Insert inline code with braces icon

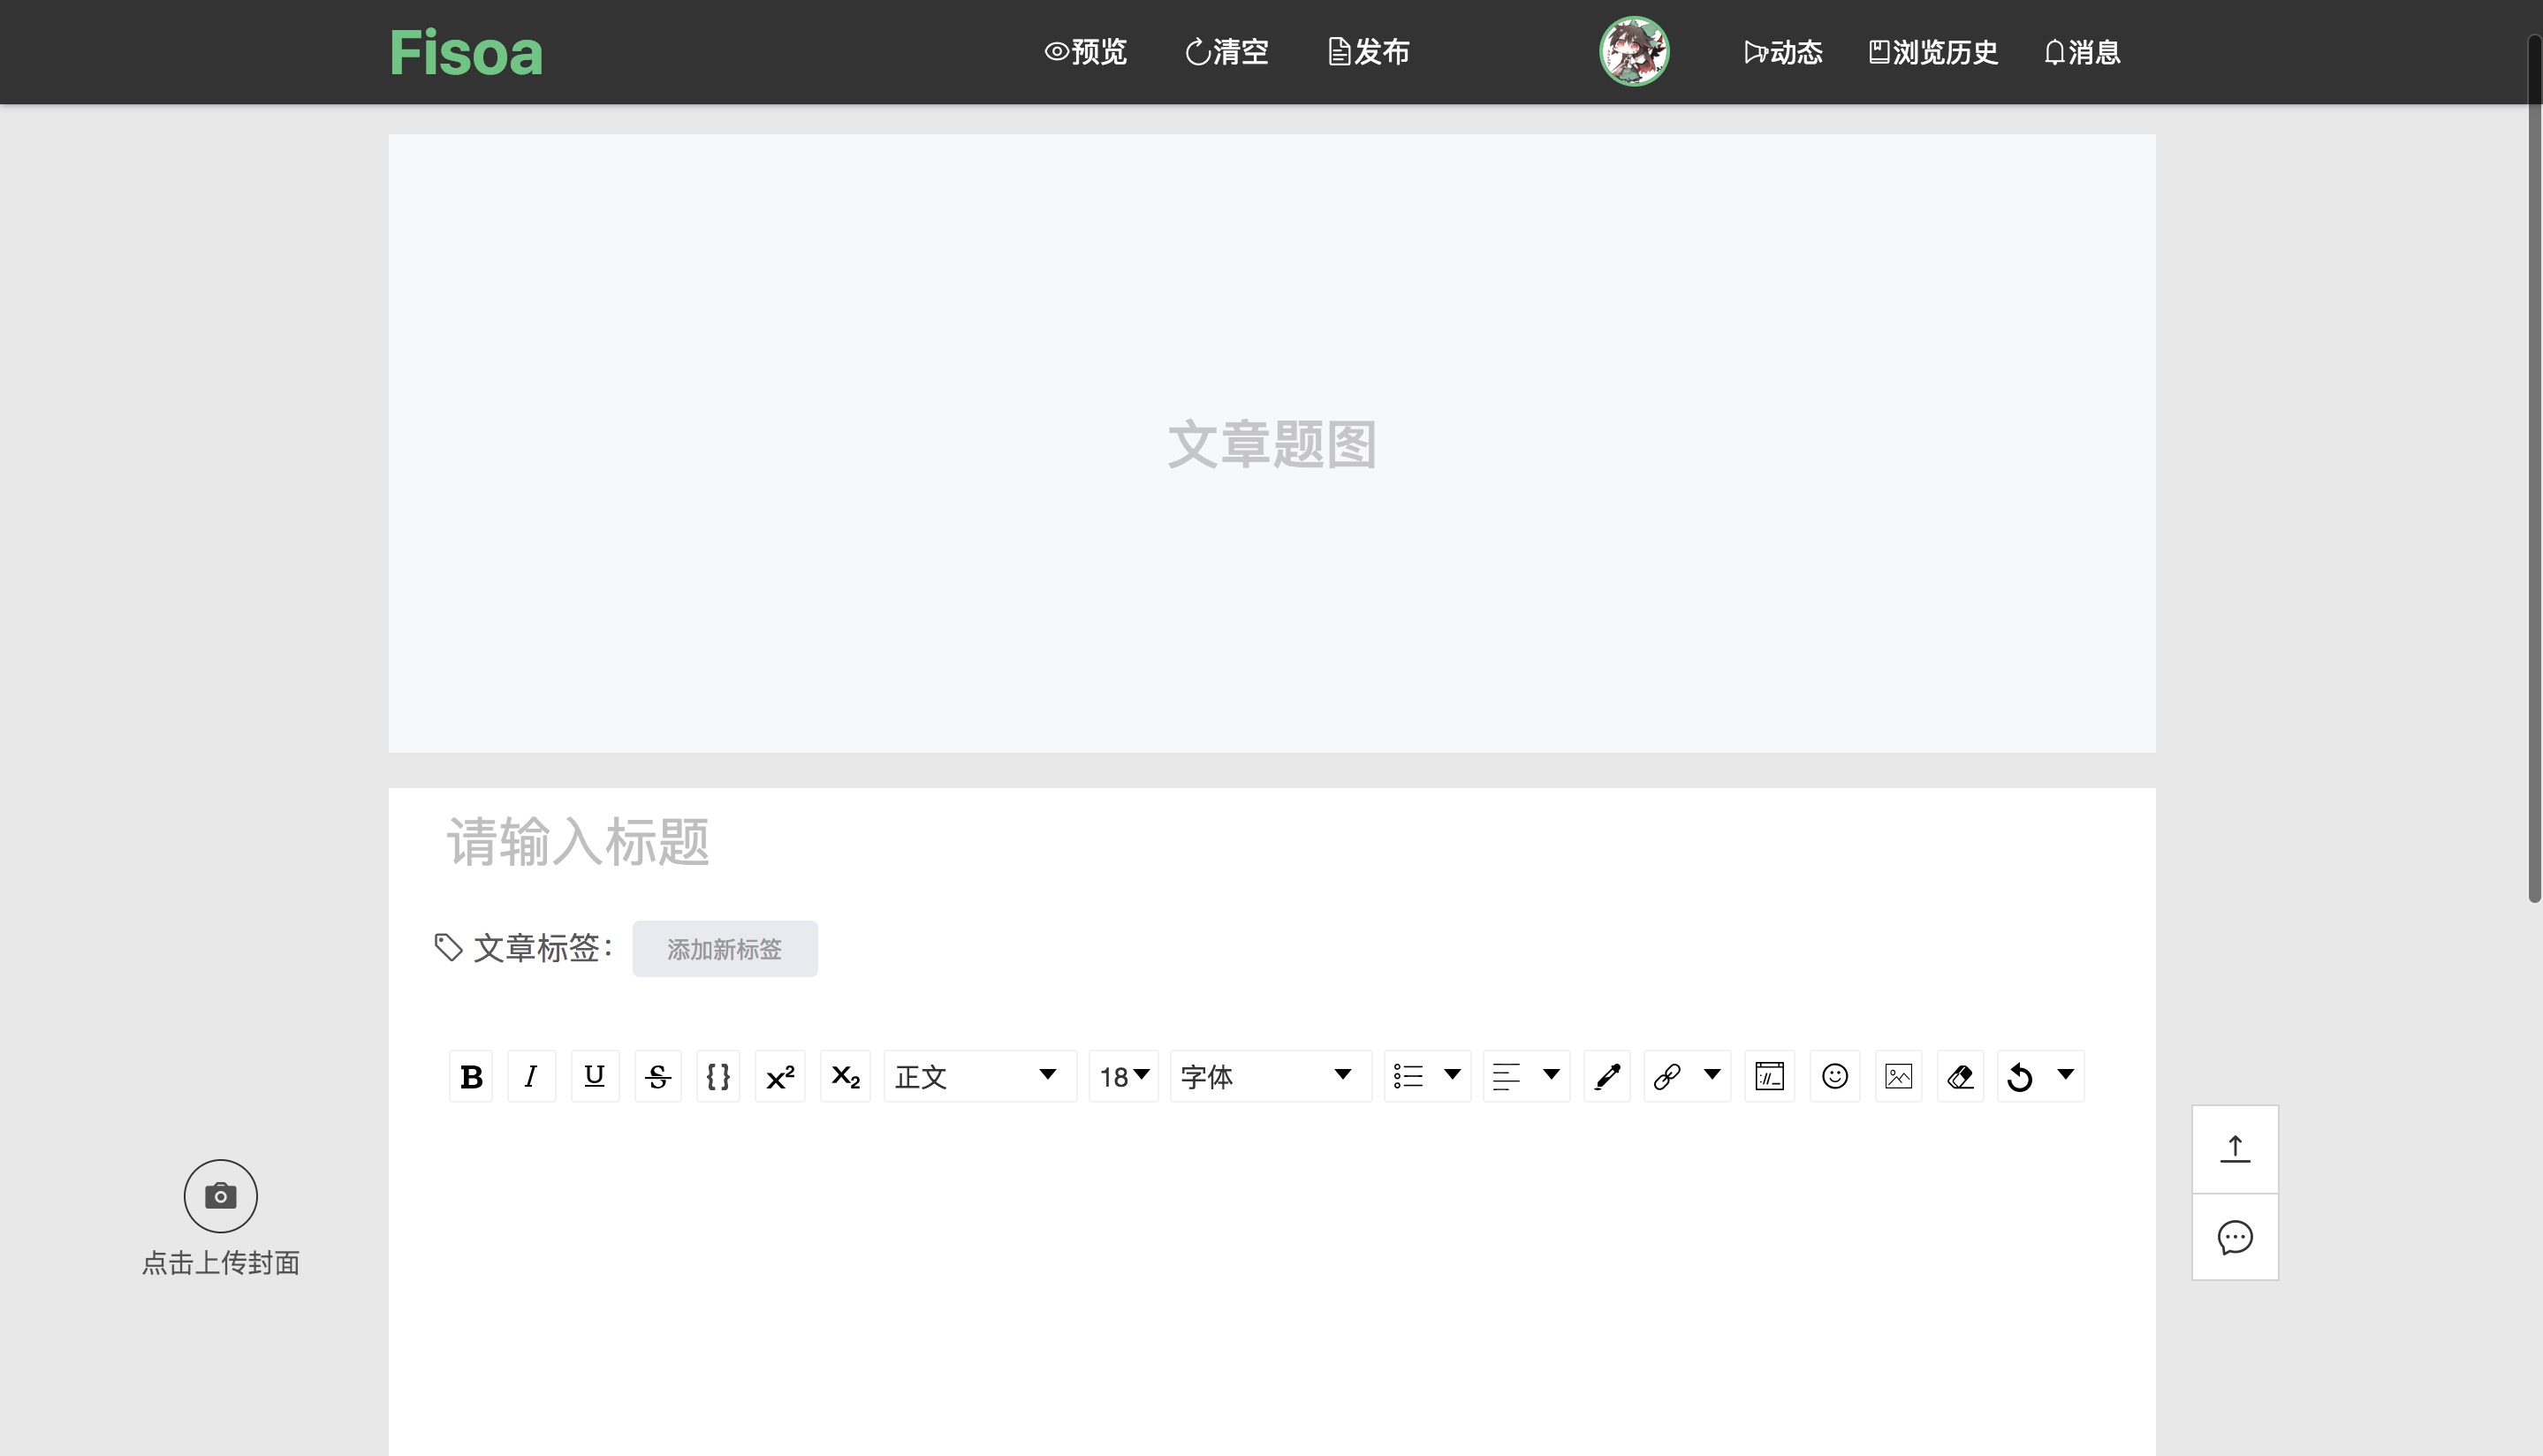click(718, 1077)
